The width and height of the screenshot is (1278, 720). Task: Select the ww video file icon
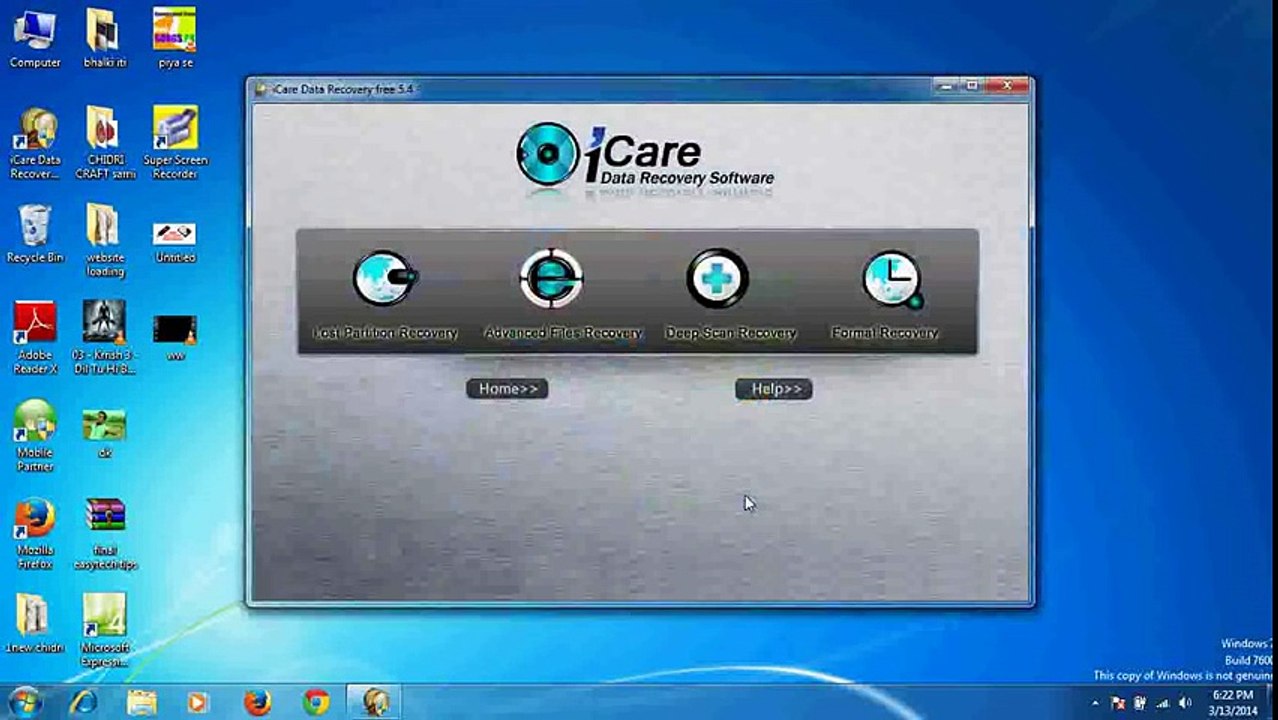click(175, 337)
